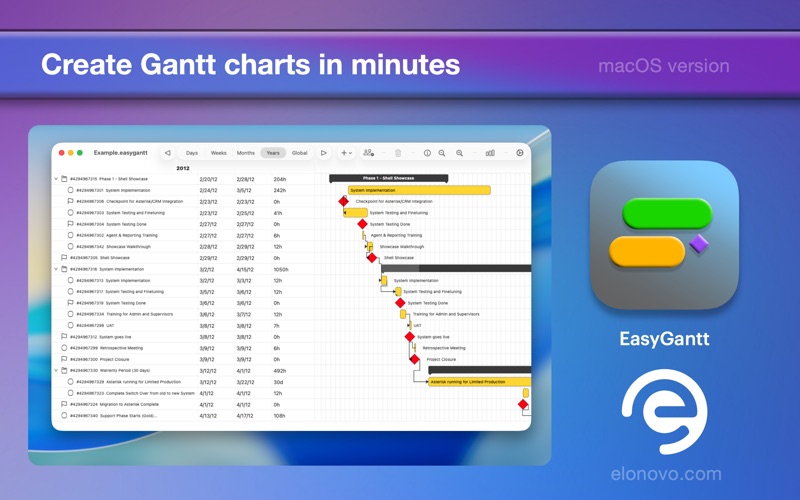The width and height of the screenshot is (800, 500).
Task: Click flag icon of milestone #4294967304
Action: click(x=70, y=224)
